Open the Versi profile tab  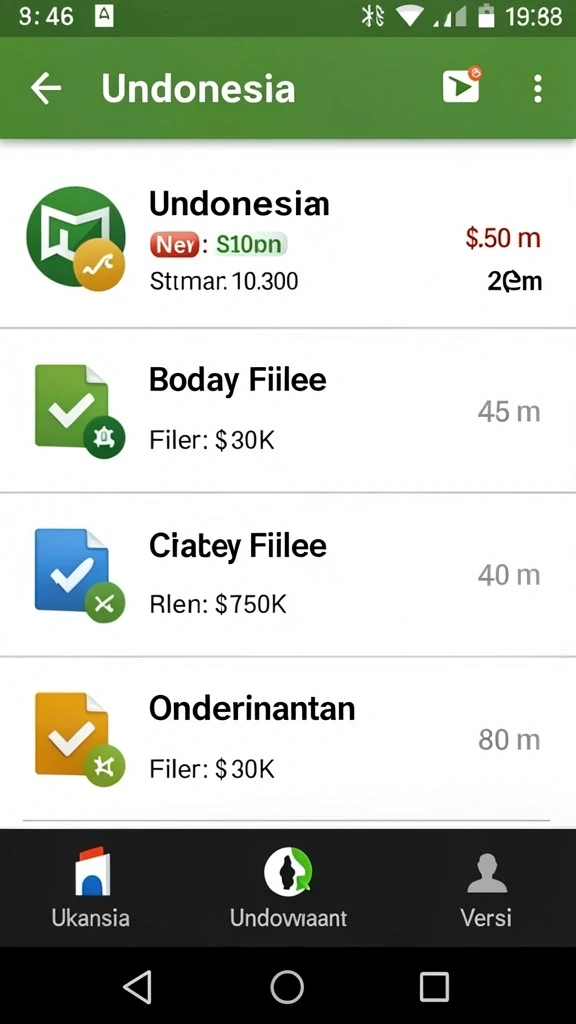click(x=487, y=888)
